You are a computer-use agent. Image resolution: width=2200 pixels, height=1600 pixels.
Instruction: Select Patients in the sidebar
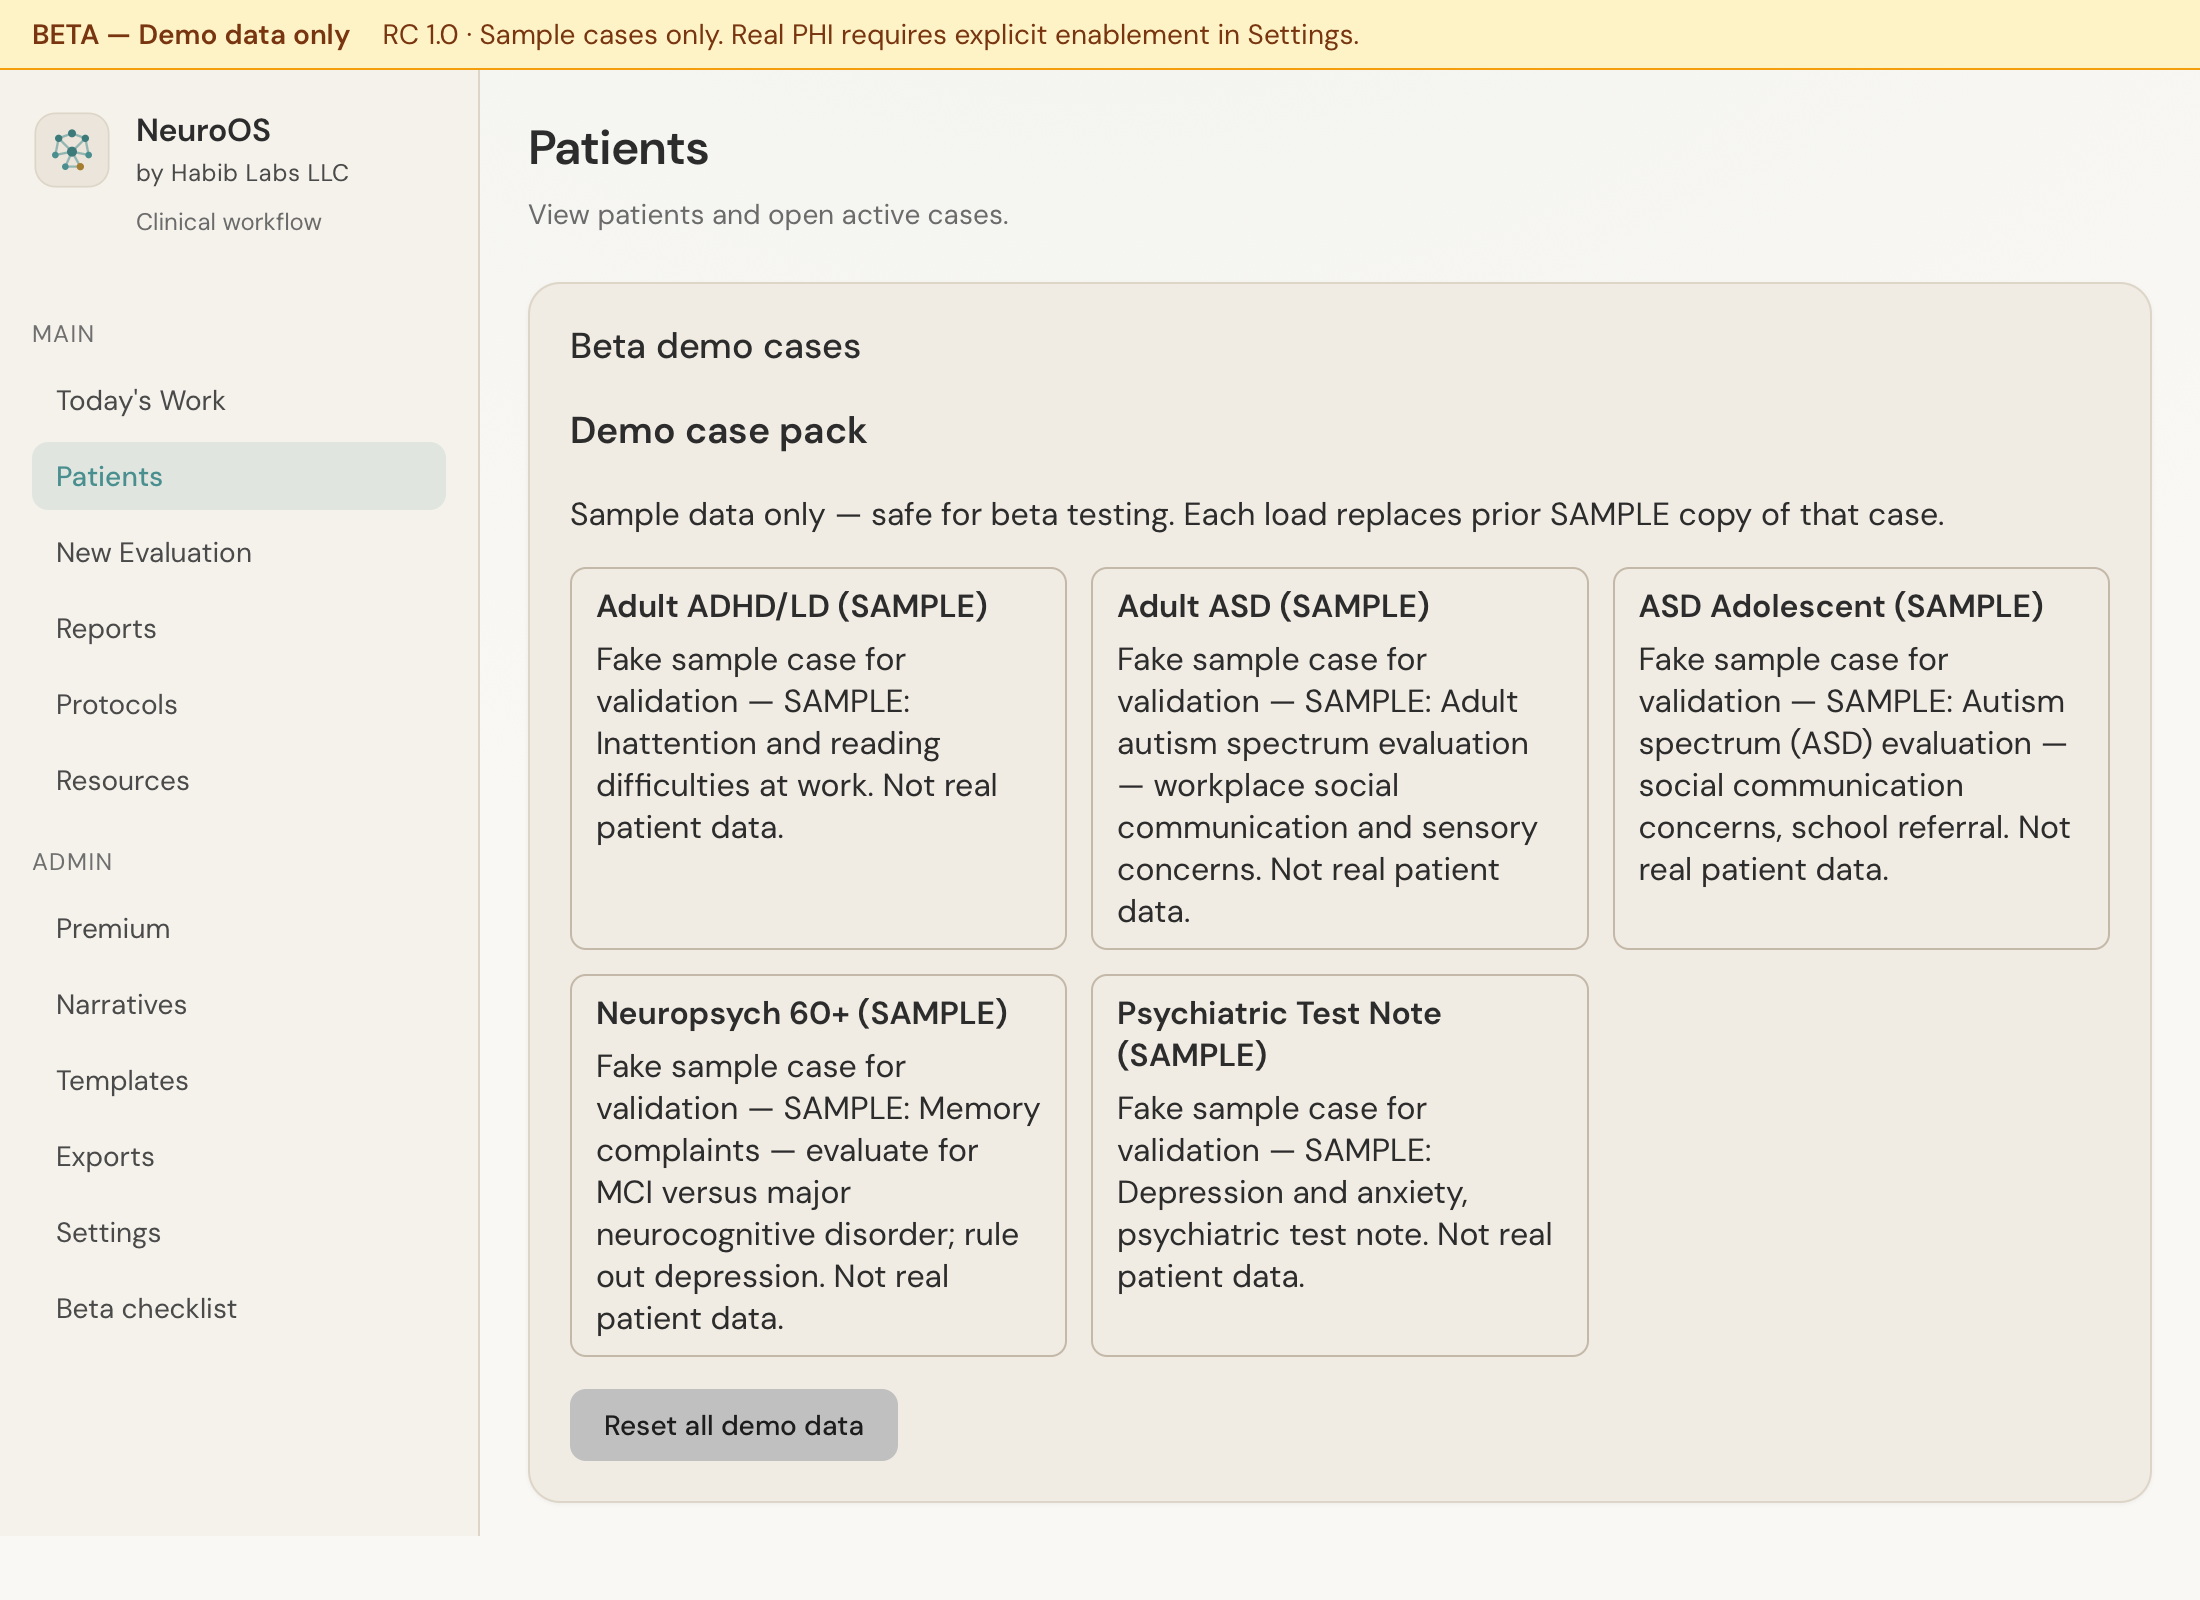tap(239, 476)
